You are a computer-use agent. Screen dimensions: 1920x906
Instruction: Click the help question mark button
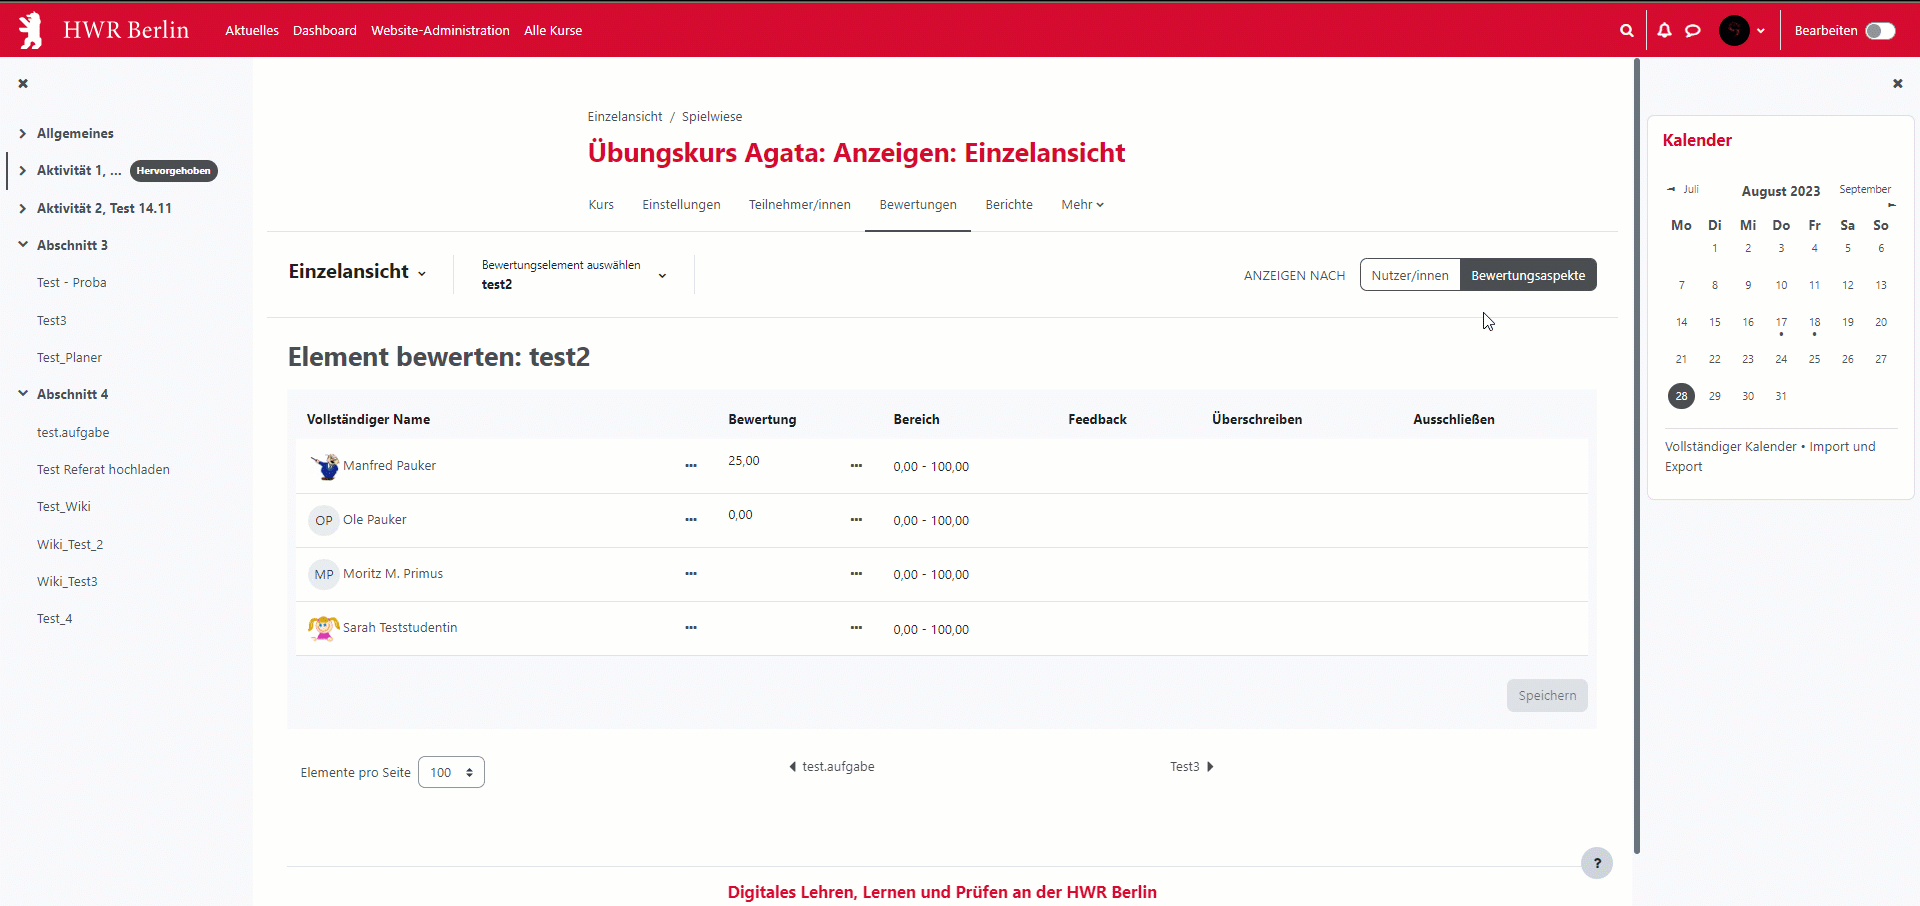(1596, 863)
